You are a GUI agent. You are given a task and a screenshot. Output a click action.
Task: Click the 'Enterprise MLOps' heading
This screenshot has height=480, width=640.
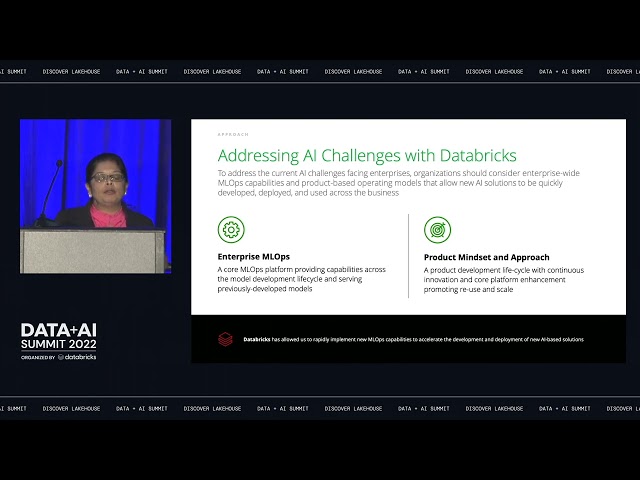[253, 257]
